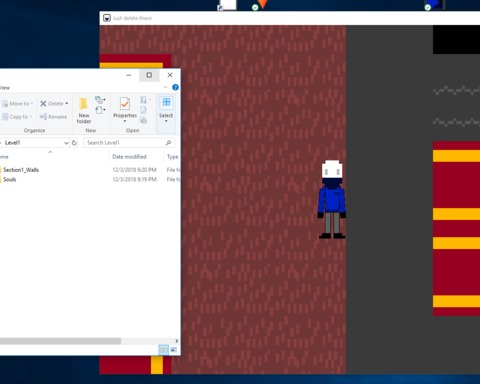Click the Level1 address path segment
Screen dimensions: 480x384
12,143
